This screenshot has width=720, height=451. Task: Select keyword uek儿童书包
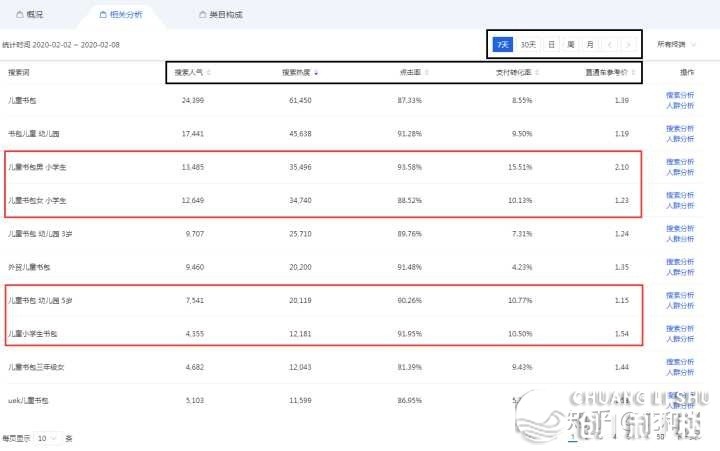(28, 400)
